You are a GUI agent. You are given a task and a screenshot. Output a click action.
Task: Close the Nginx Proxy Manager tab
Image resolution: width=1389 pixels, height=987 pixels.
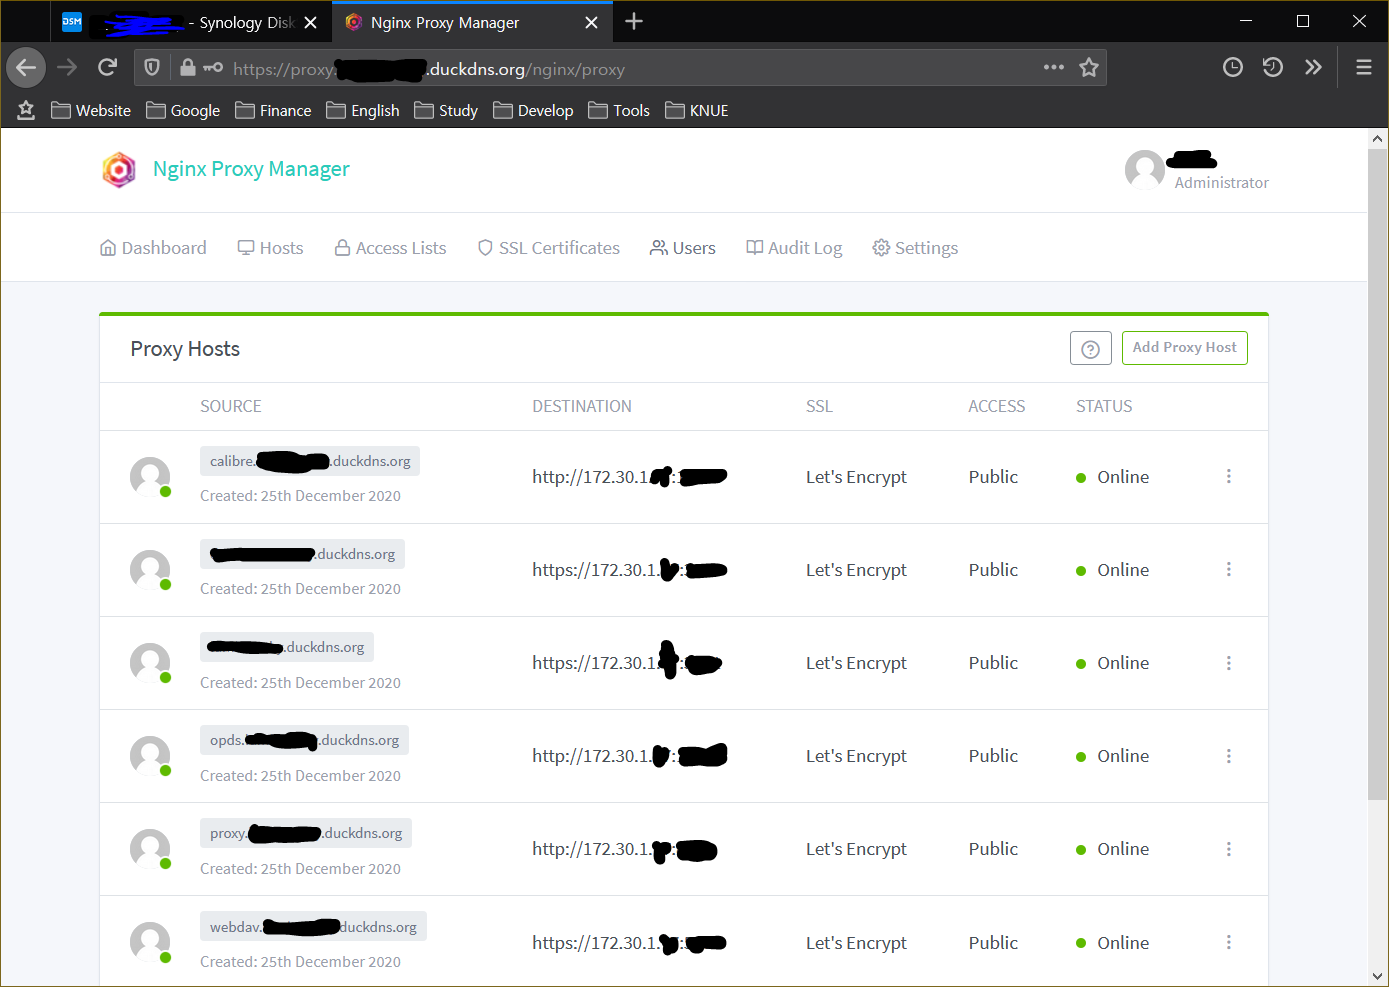(x=592, y=22)
